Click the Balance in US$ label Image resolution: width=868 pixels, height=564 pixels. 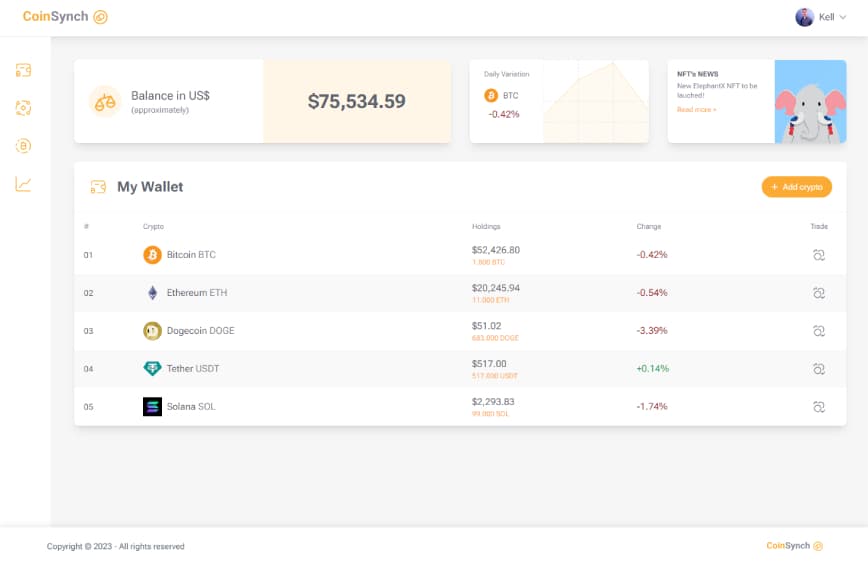tap(170, 96)
